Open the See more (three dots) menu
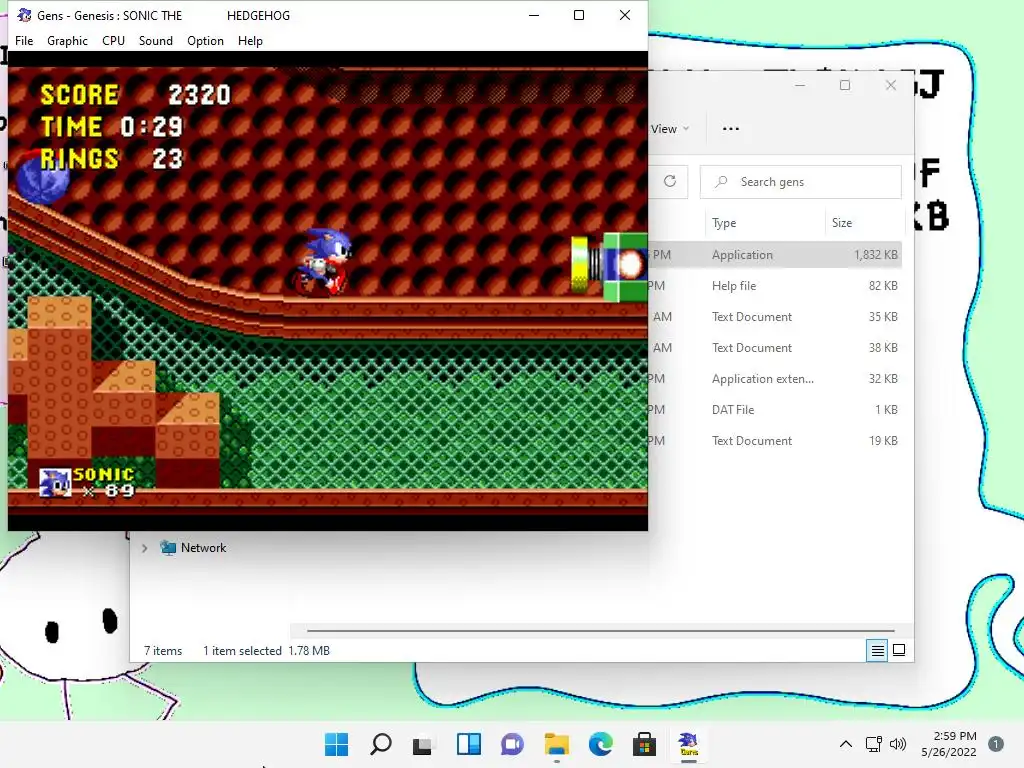Image resolution: width=1024 pixels, height=768 pixels. pos(731,129)
